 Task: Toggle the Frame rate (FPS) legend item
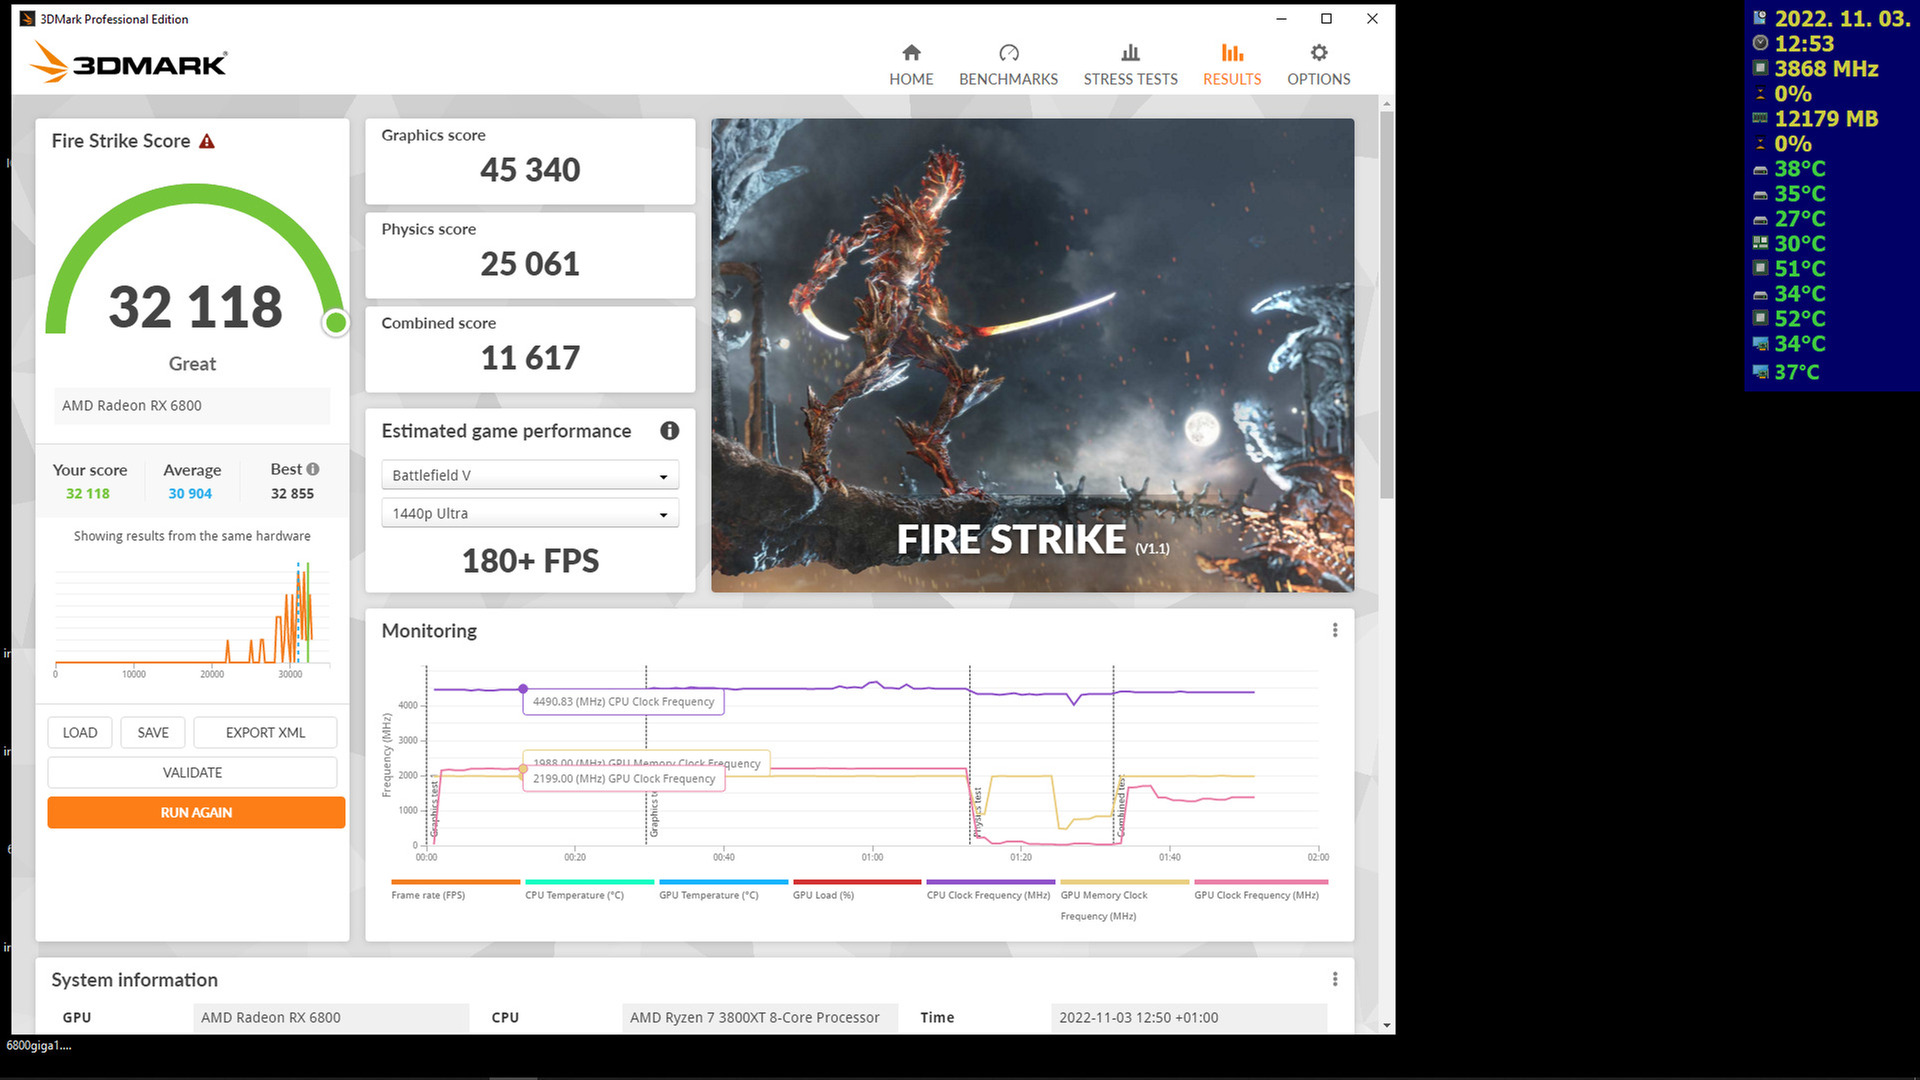pos(455,890)
